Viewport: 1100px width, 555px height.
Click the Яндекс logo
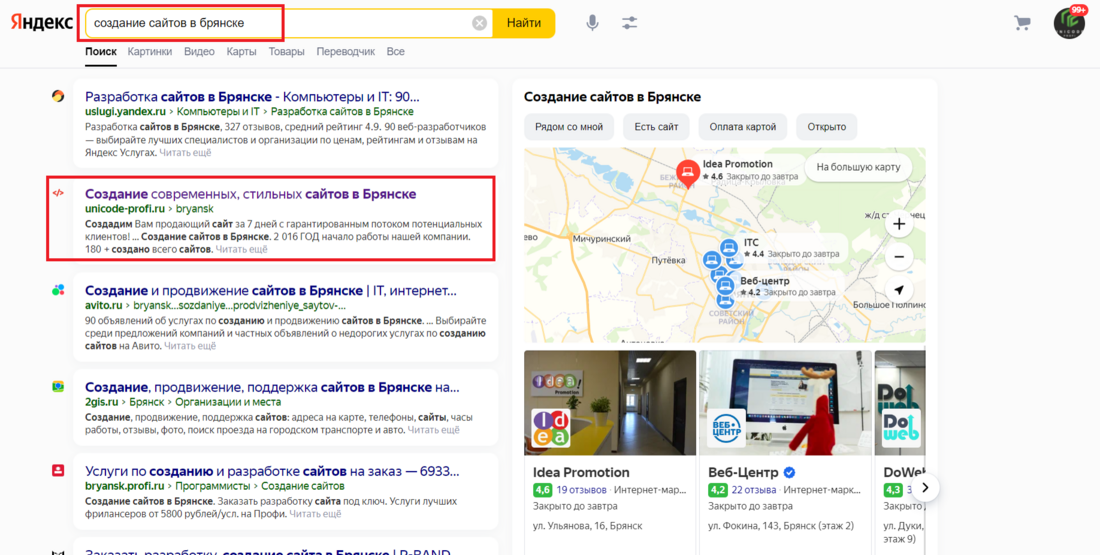[x=41, y=22]
